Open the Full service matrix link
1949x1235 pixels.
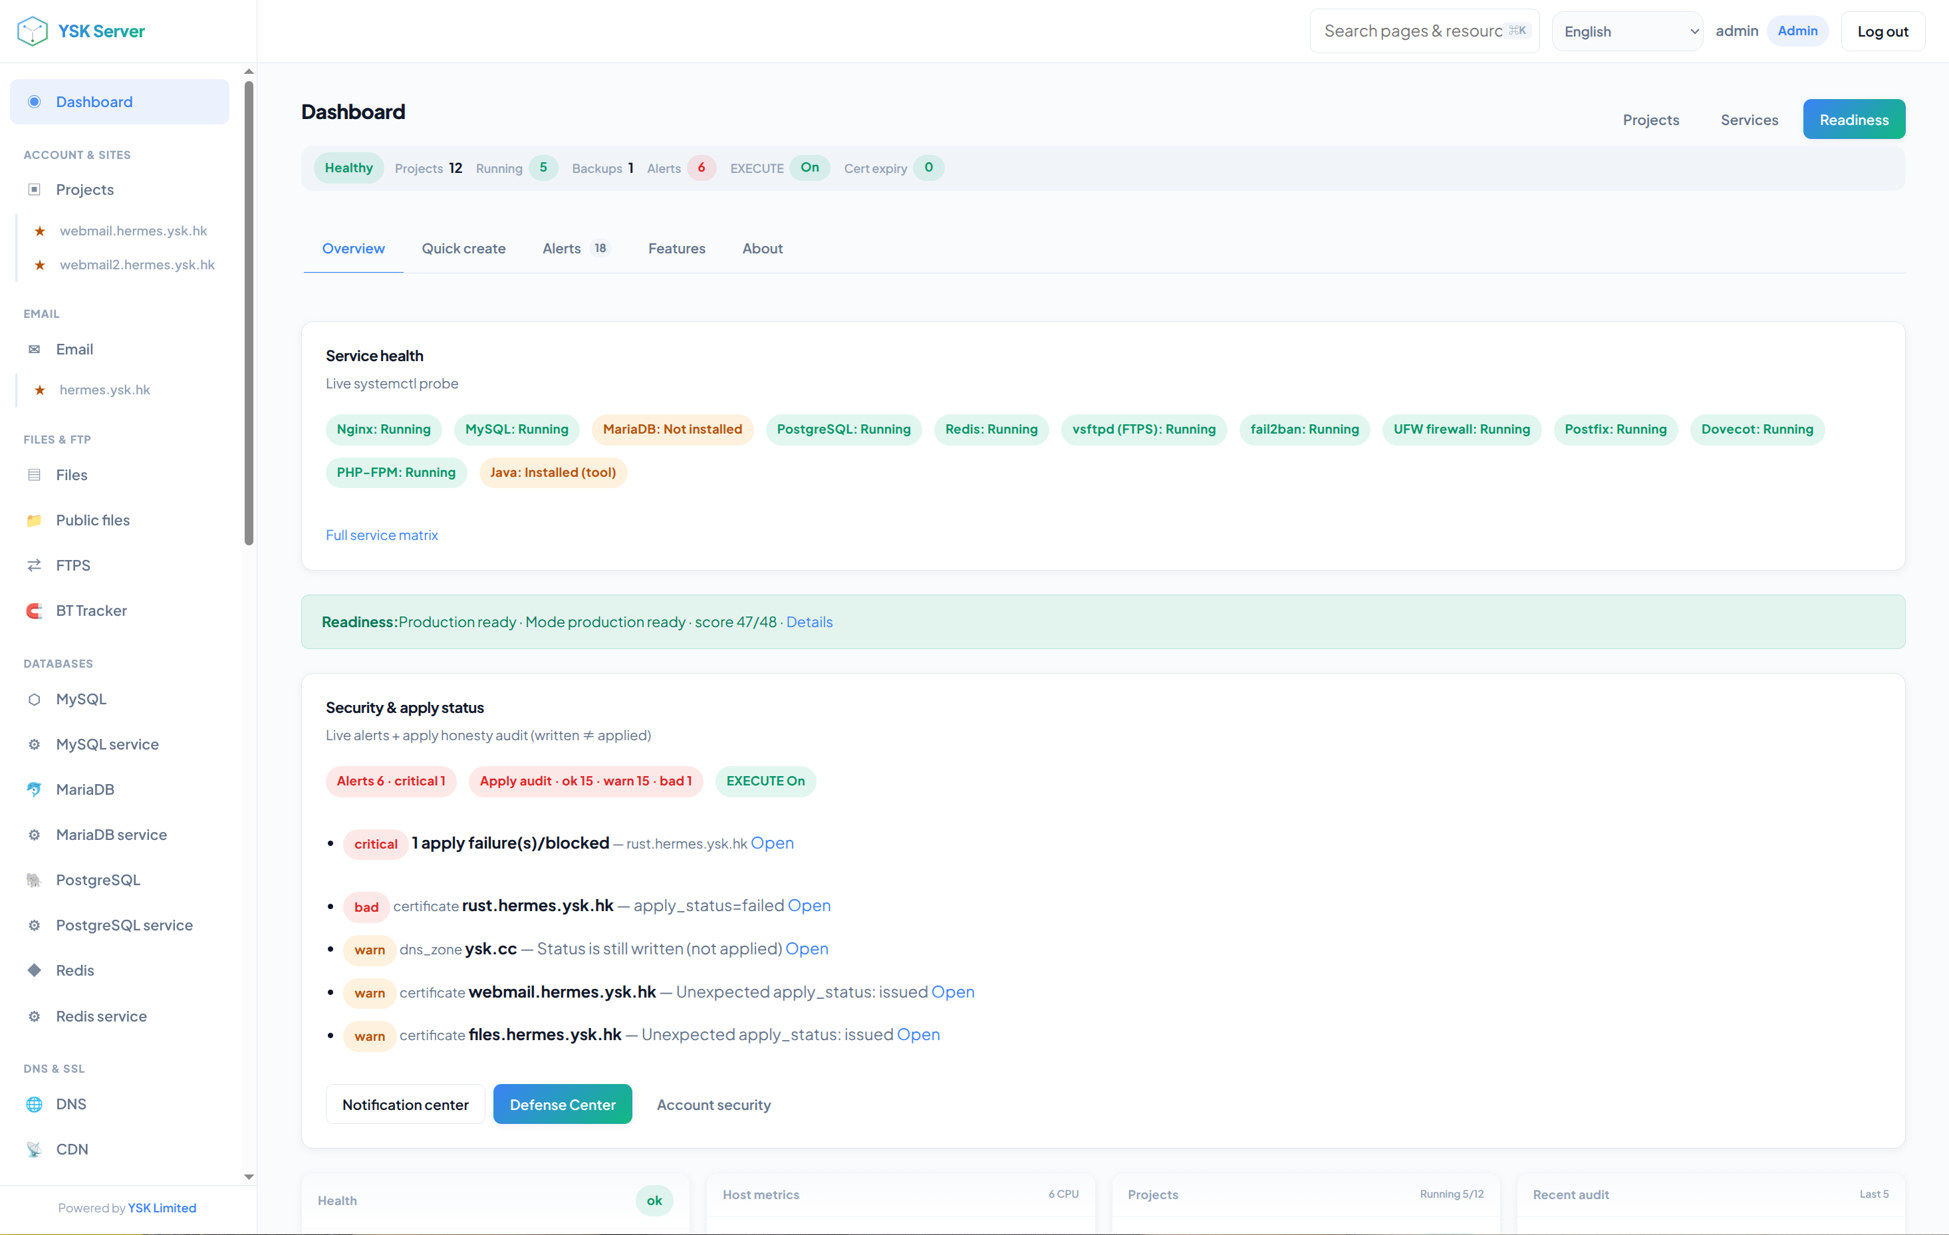click(x=382, y=536)
